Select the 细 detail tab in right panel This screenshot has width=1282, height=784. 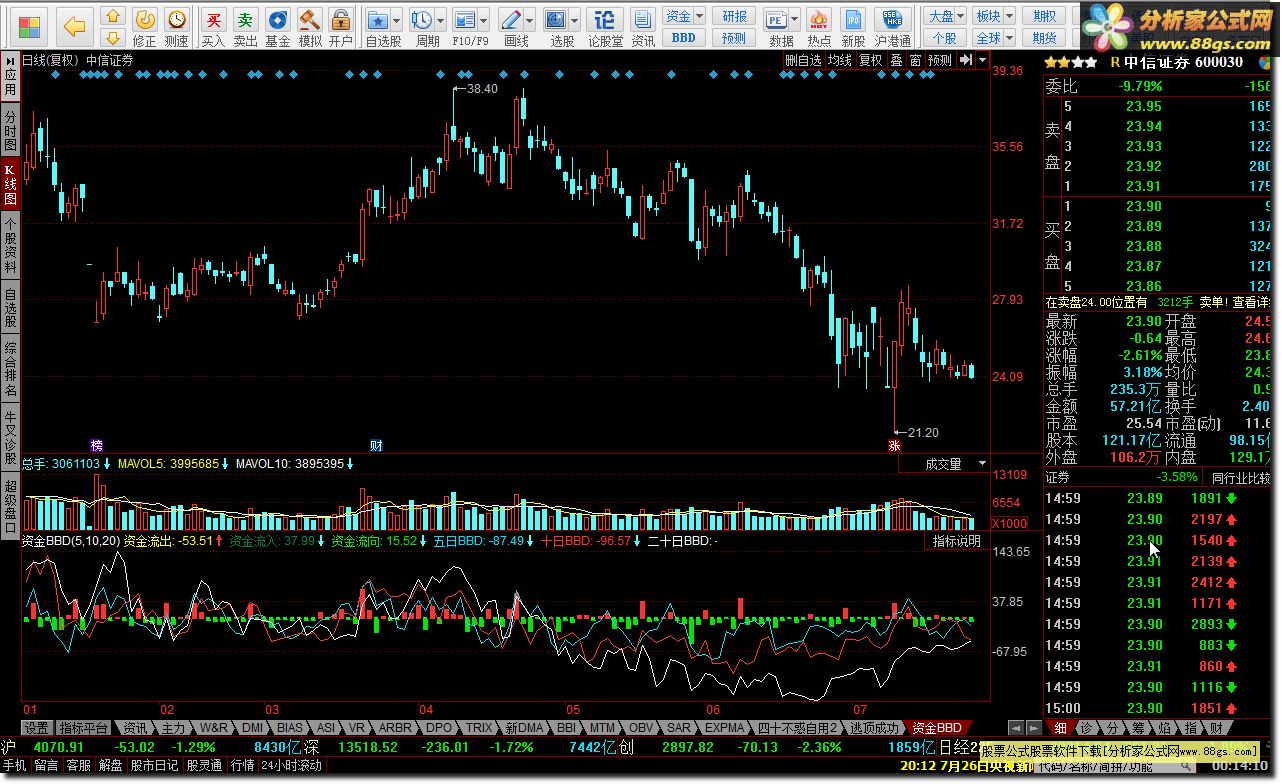pos(1059,727)
